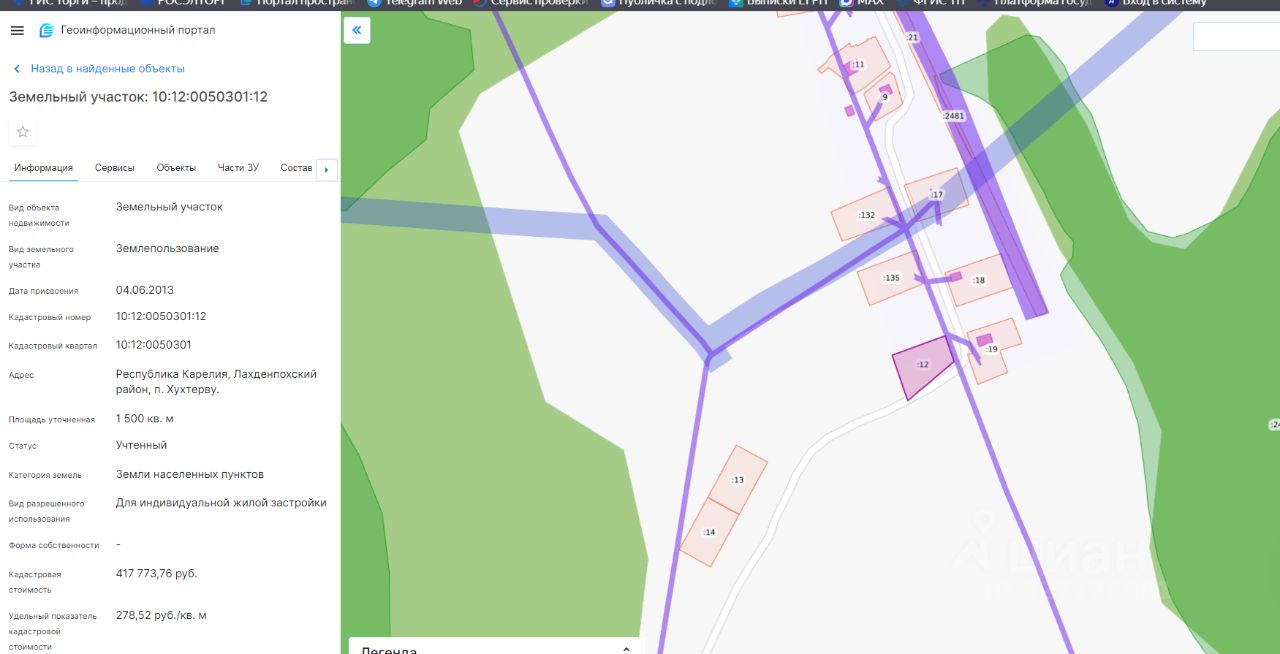Click the Вид разрешенного использования label
Screen dimensions: 1280x654
coord(46,511)
